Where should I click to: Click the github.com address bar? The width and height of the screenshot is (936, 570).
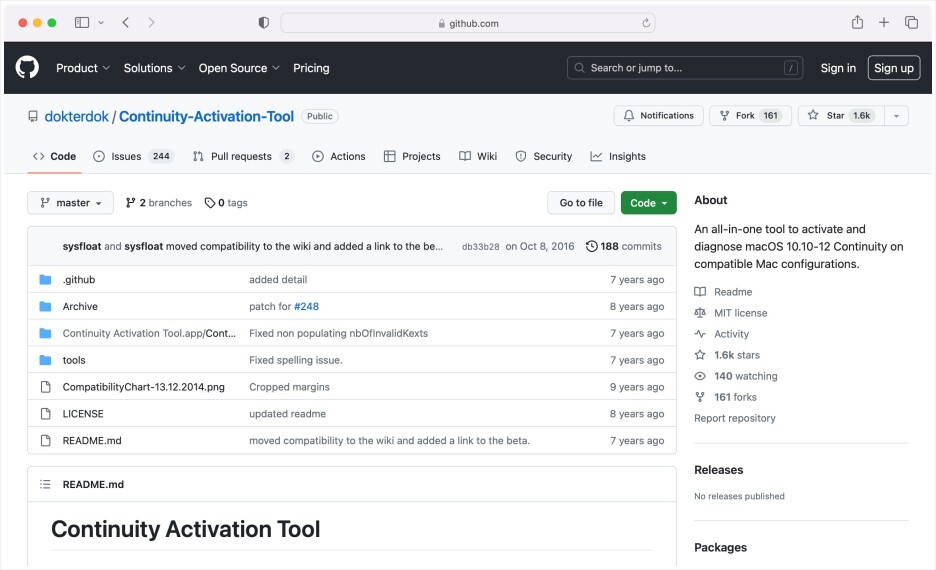(468, 23)
